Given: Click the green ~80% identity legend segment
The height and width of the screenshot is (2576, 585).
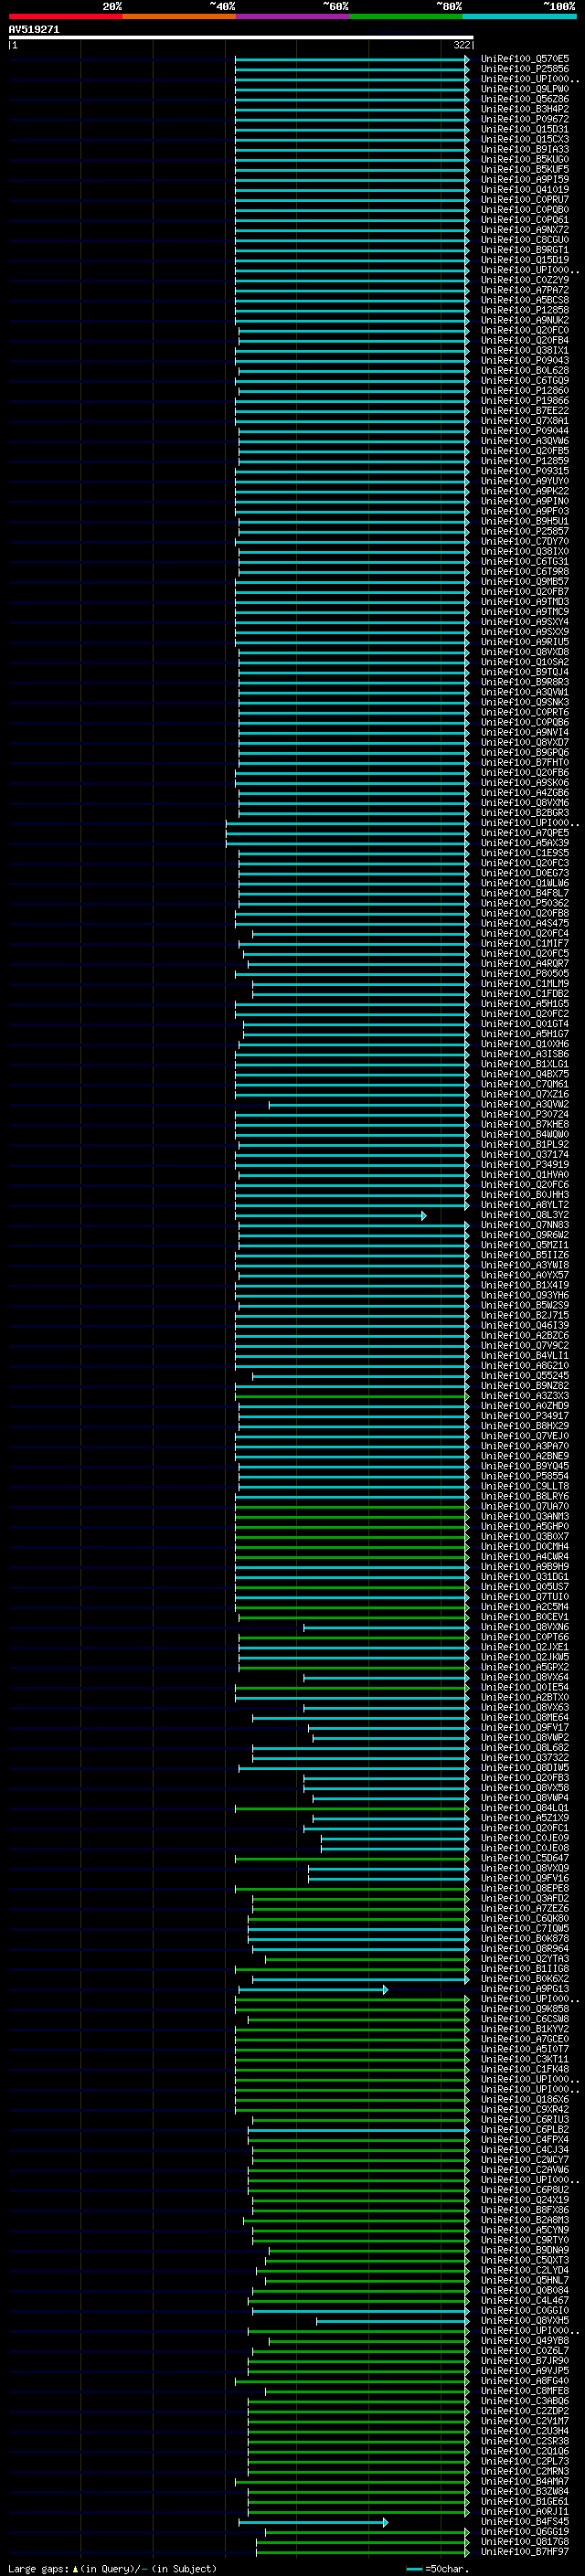Looking at the screenshot, I should click(406, 16).
